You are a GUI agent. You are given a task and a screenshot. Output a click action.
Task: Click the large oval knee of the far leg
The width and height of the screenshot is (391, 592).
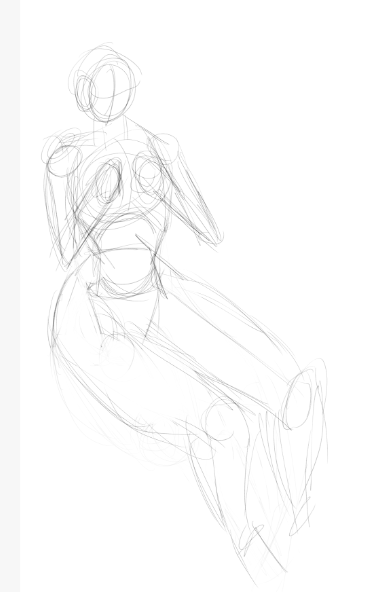pyautogui.click(x=299, y=399)
